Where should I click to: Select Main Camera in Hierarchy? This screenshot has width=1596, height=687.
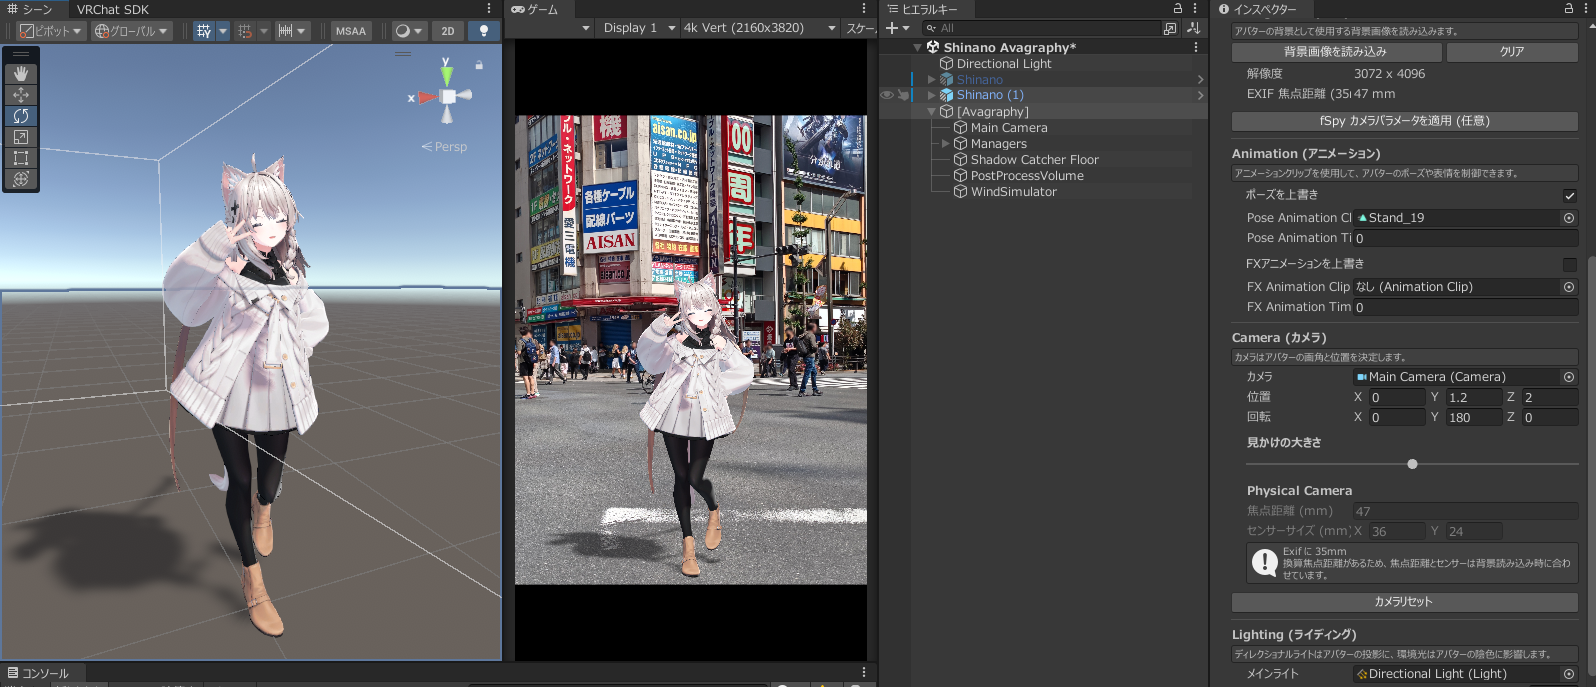click(1009, 128)
